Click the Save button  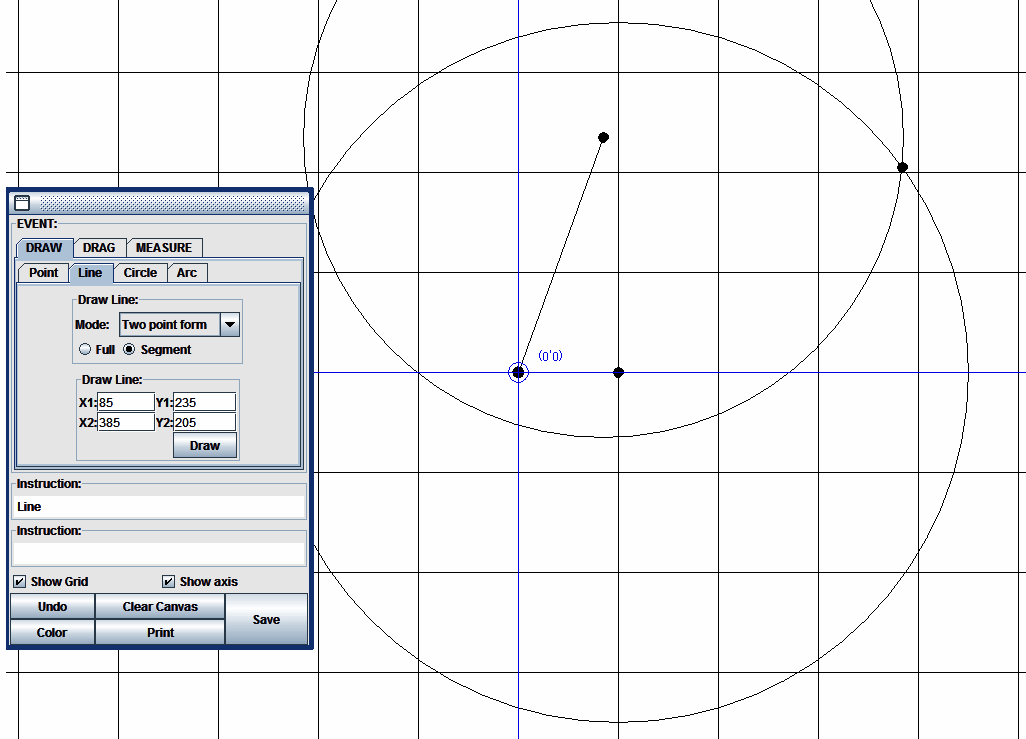[x=266, y=620]
